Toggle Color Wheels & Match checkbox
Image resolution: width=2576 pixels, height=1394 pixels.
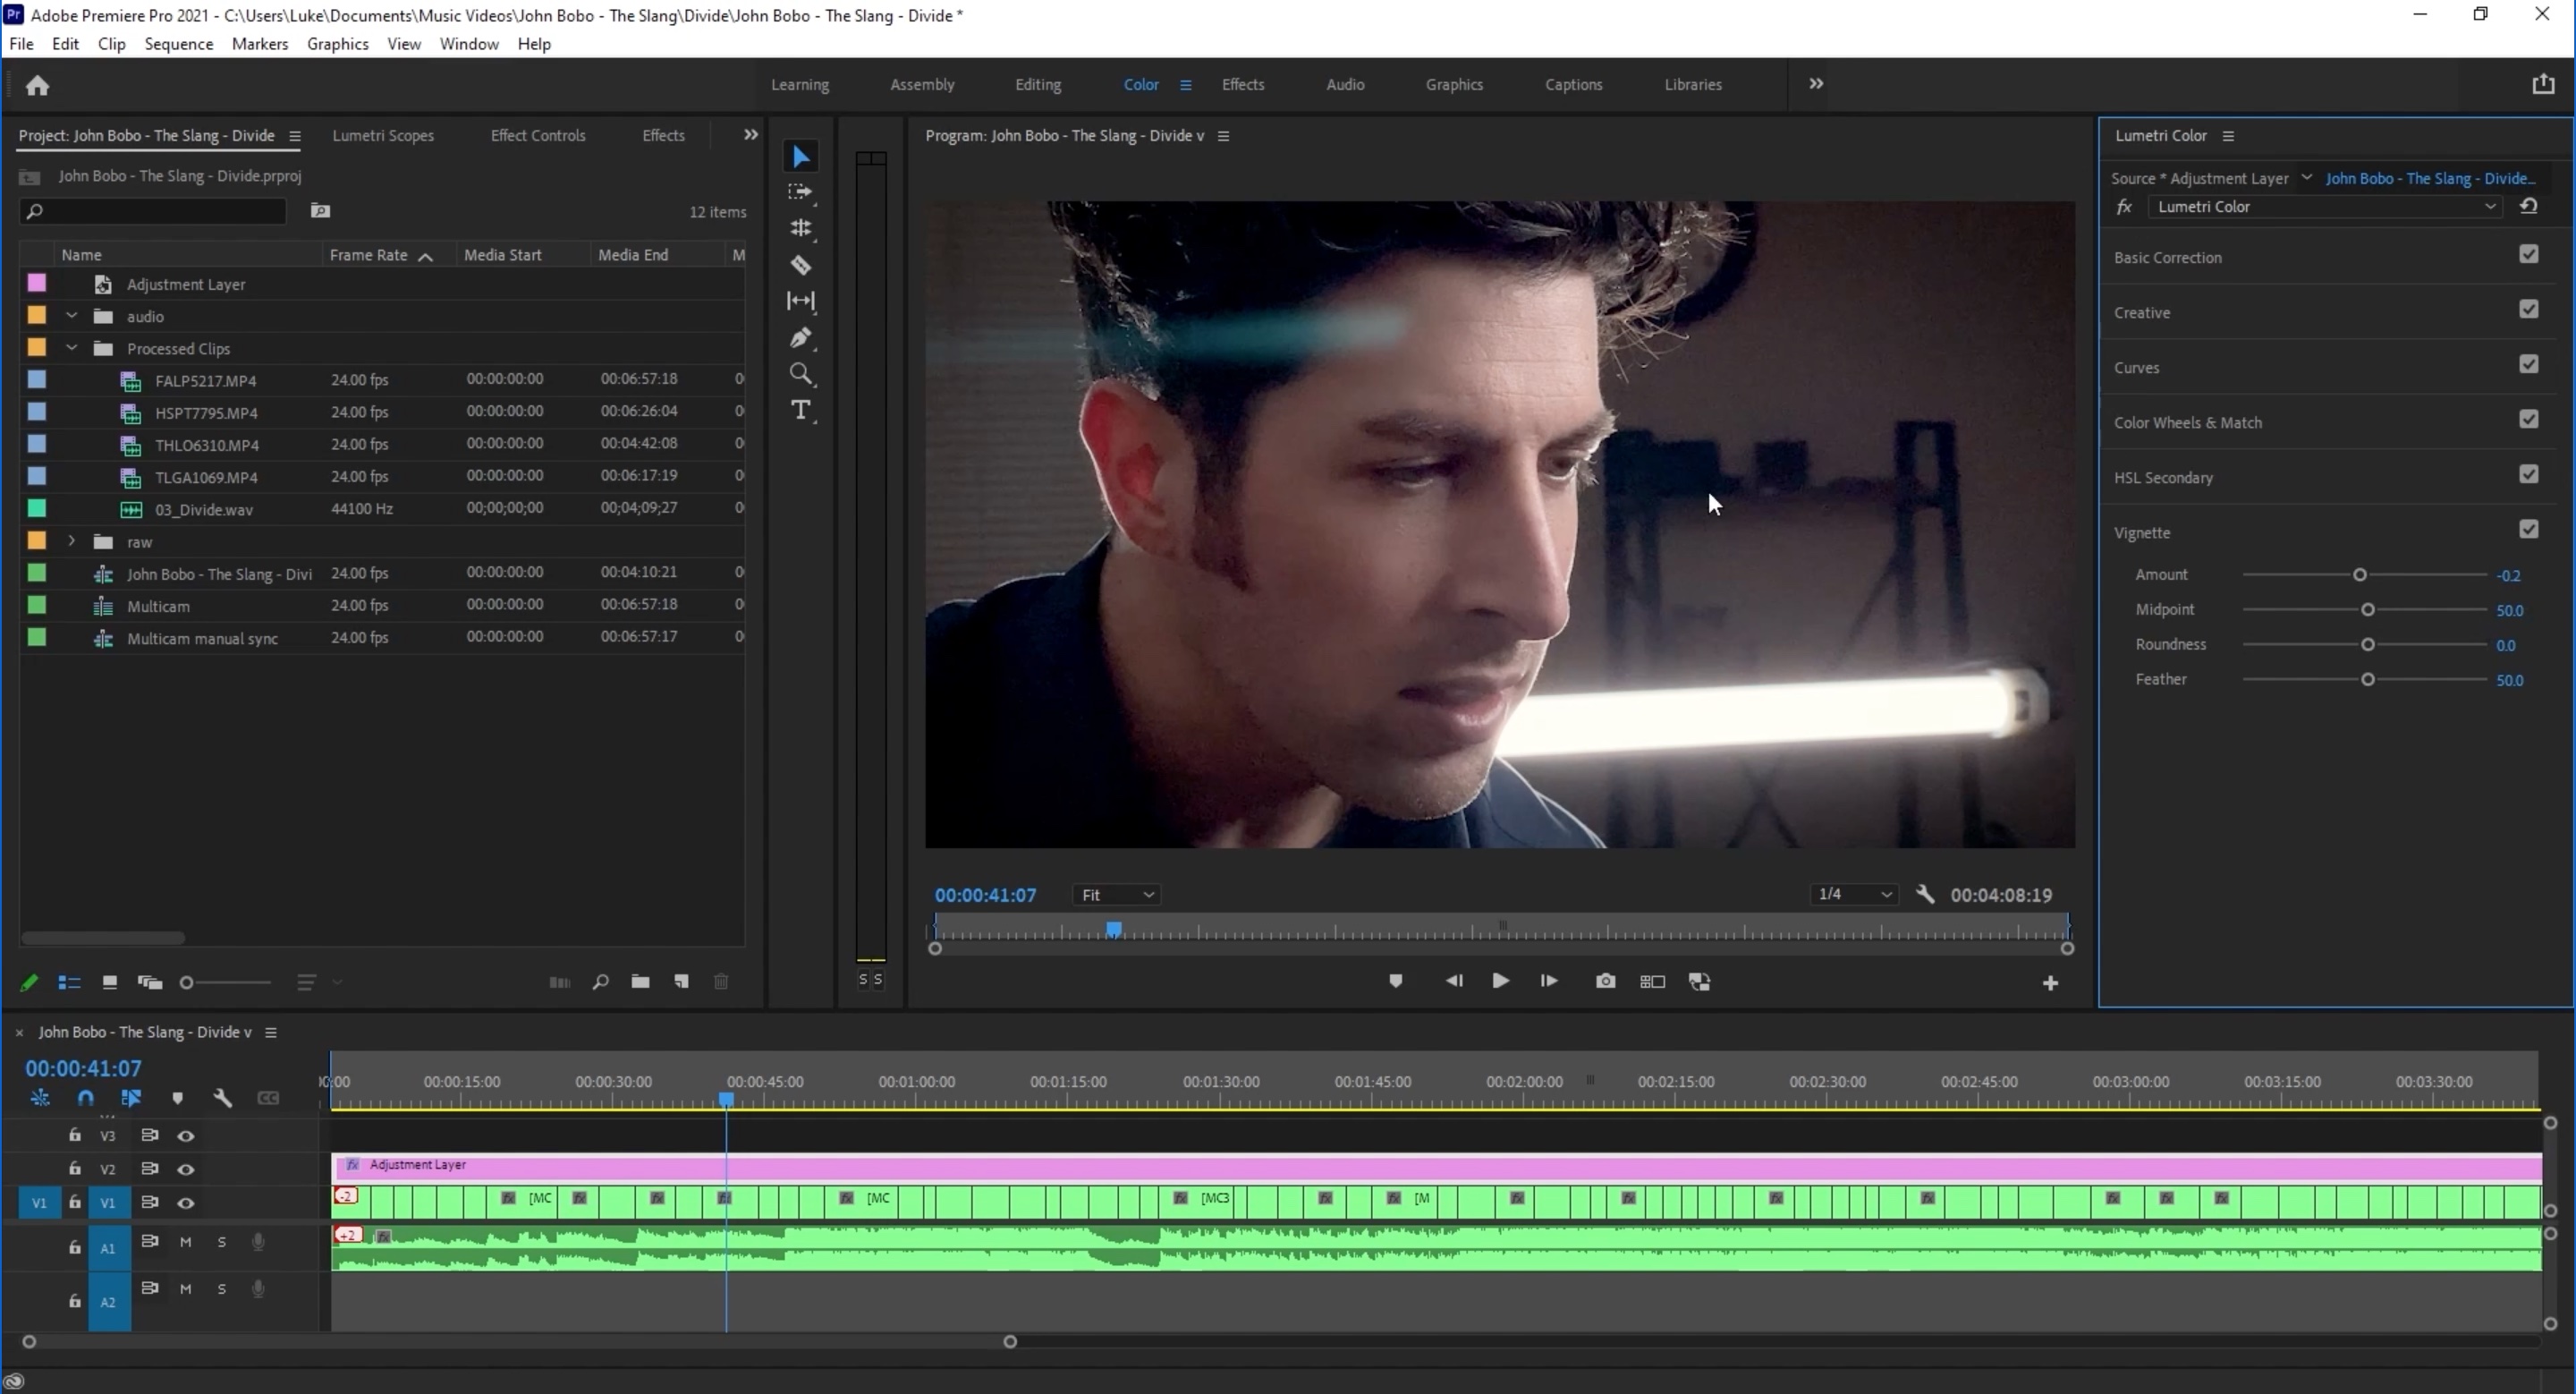(x=2529, y=420)
